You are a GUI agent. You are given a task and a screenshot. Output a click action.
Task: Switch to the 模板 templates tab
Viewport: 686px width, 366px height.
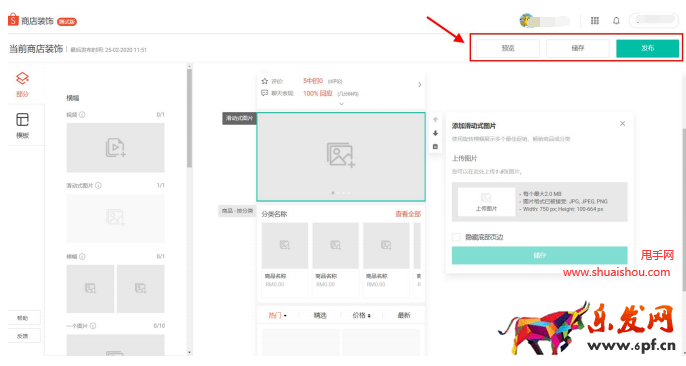[x=22, y=126]
